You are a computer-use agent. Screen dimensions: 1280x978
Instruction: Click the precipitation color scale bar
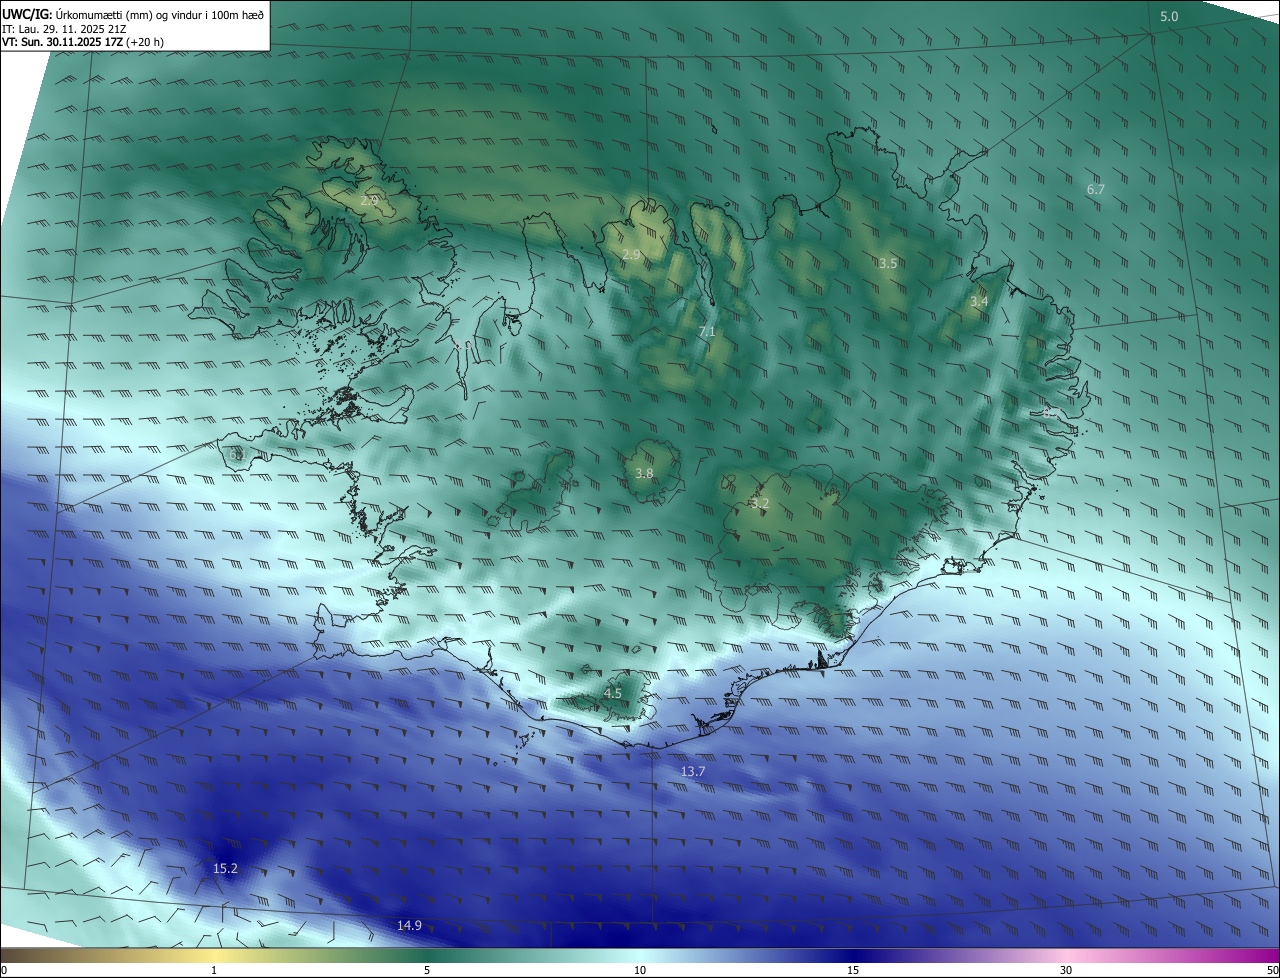(x=640, y=955)
